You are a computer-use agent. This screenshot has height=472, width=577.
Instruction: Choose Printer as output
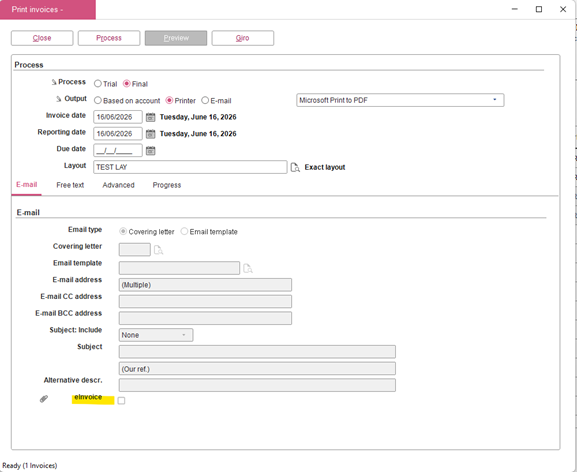coord(169,100)
